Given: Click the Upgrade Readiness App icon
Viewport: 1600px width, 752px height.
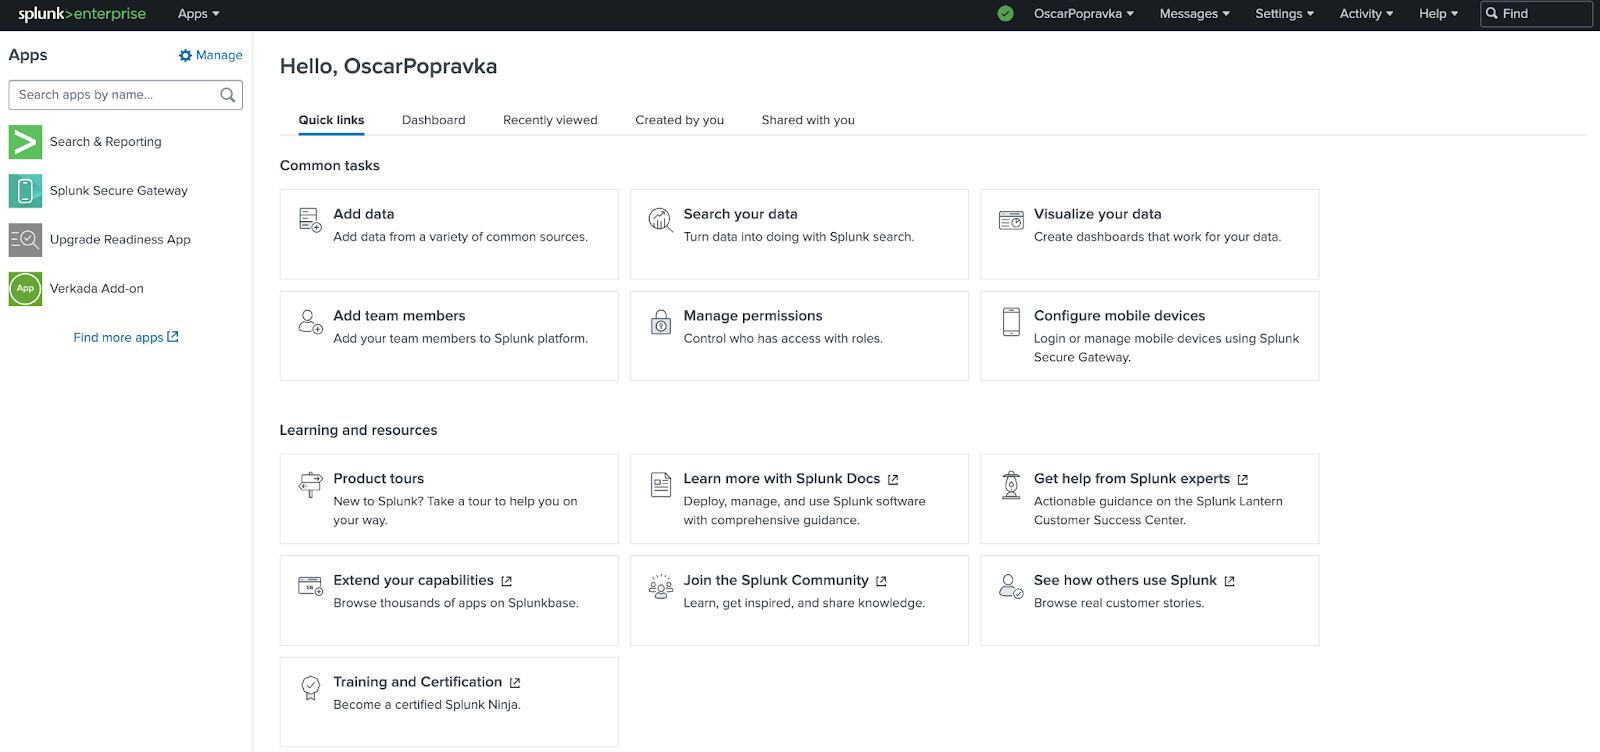Looking at the screenshot, I should pyautogui.click(x=25, y=240).
